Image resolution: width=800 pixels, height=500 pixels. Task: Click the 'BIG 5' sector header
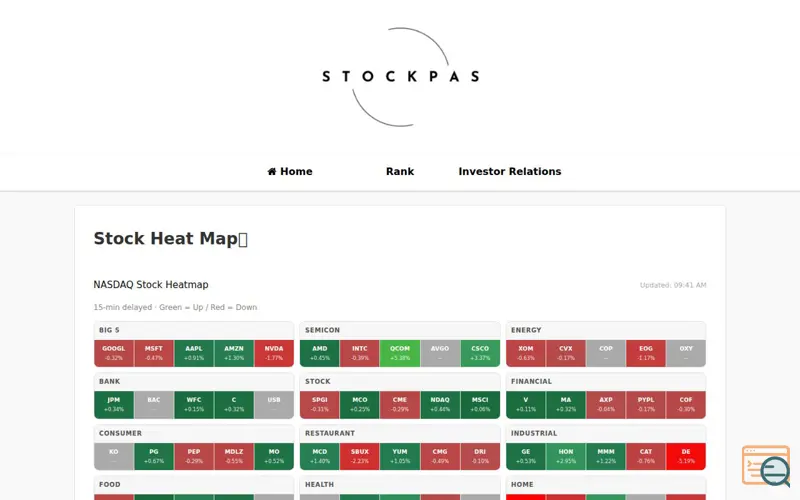click(109, 330)
